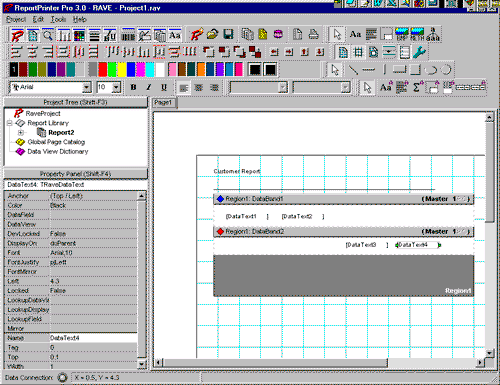Viewport: 500px width, 385px height.
Task: Toggle Bold text formatting
Action: point(133,87)
